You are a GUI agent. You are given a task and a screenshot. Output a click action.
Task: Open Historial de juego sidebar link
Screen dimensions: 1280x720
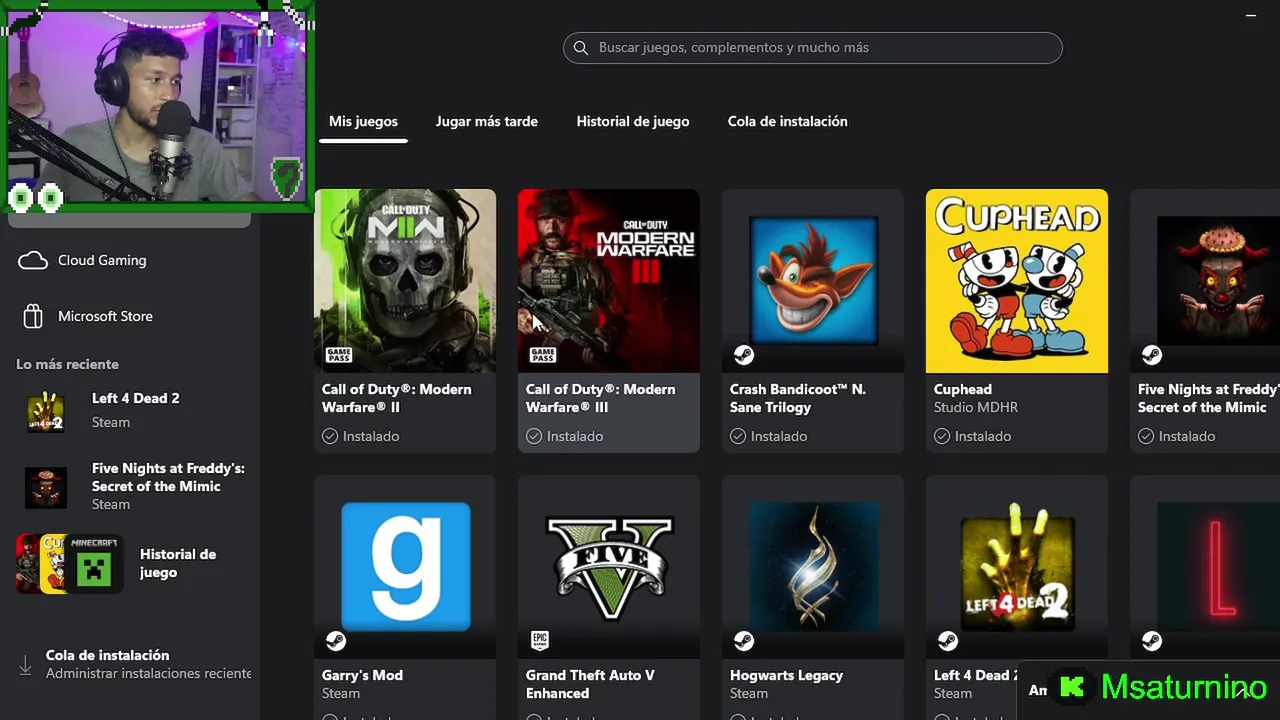[130, 563]
